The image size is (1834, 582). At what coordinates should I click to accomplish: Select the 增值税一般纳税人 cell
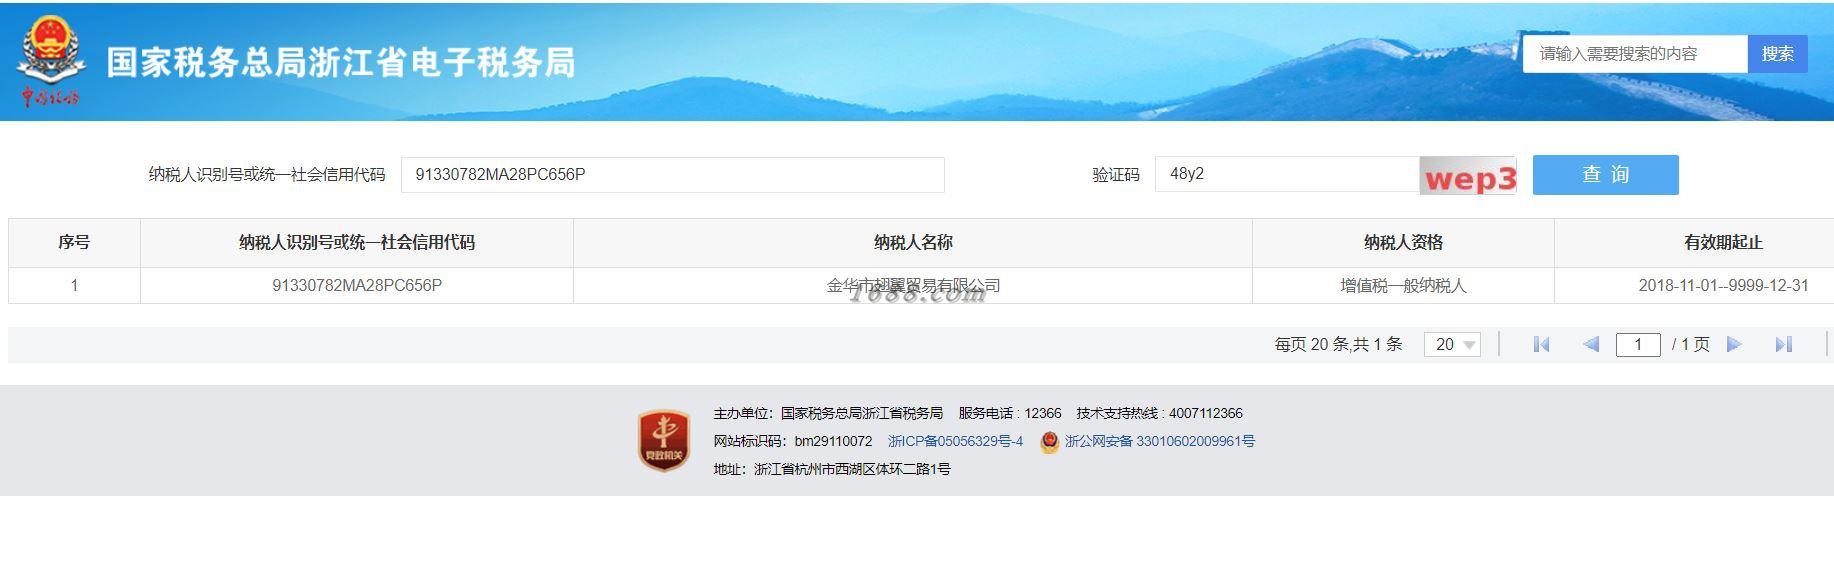tap(1403, 286)
